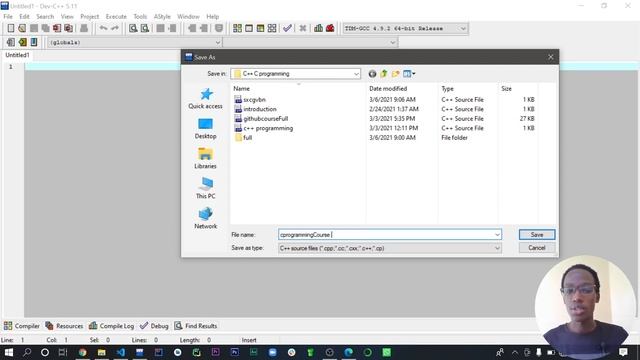Click the Save button
This screenshot has width=640, height=360.
(537, 235)
